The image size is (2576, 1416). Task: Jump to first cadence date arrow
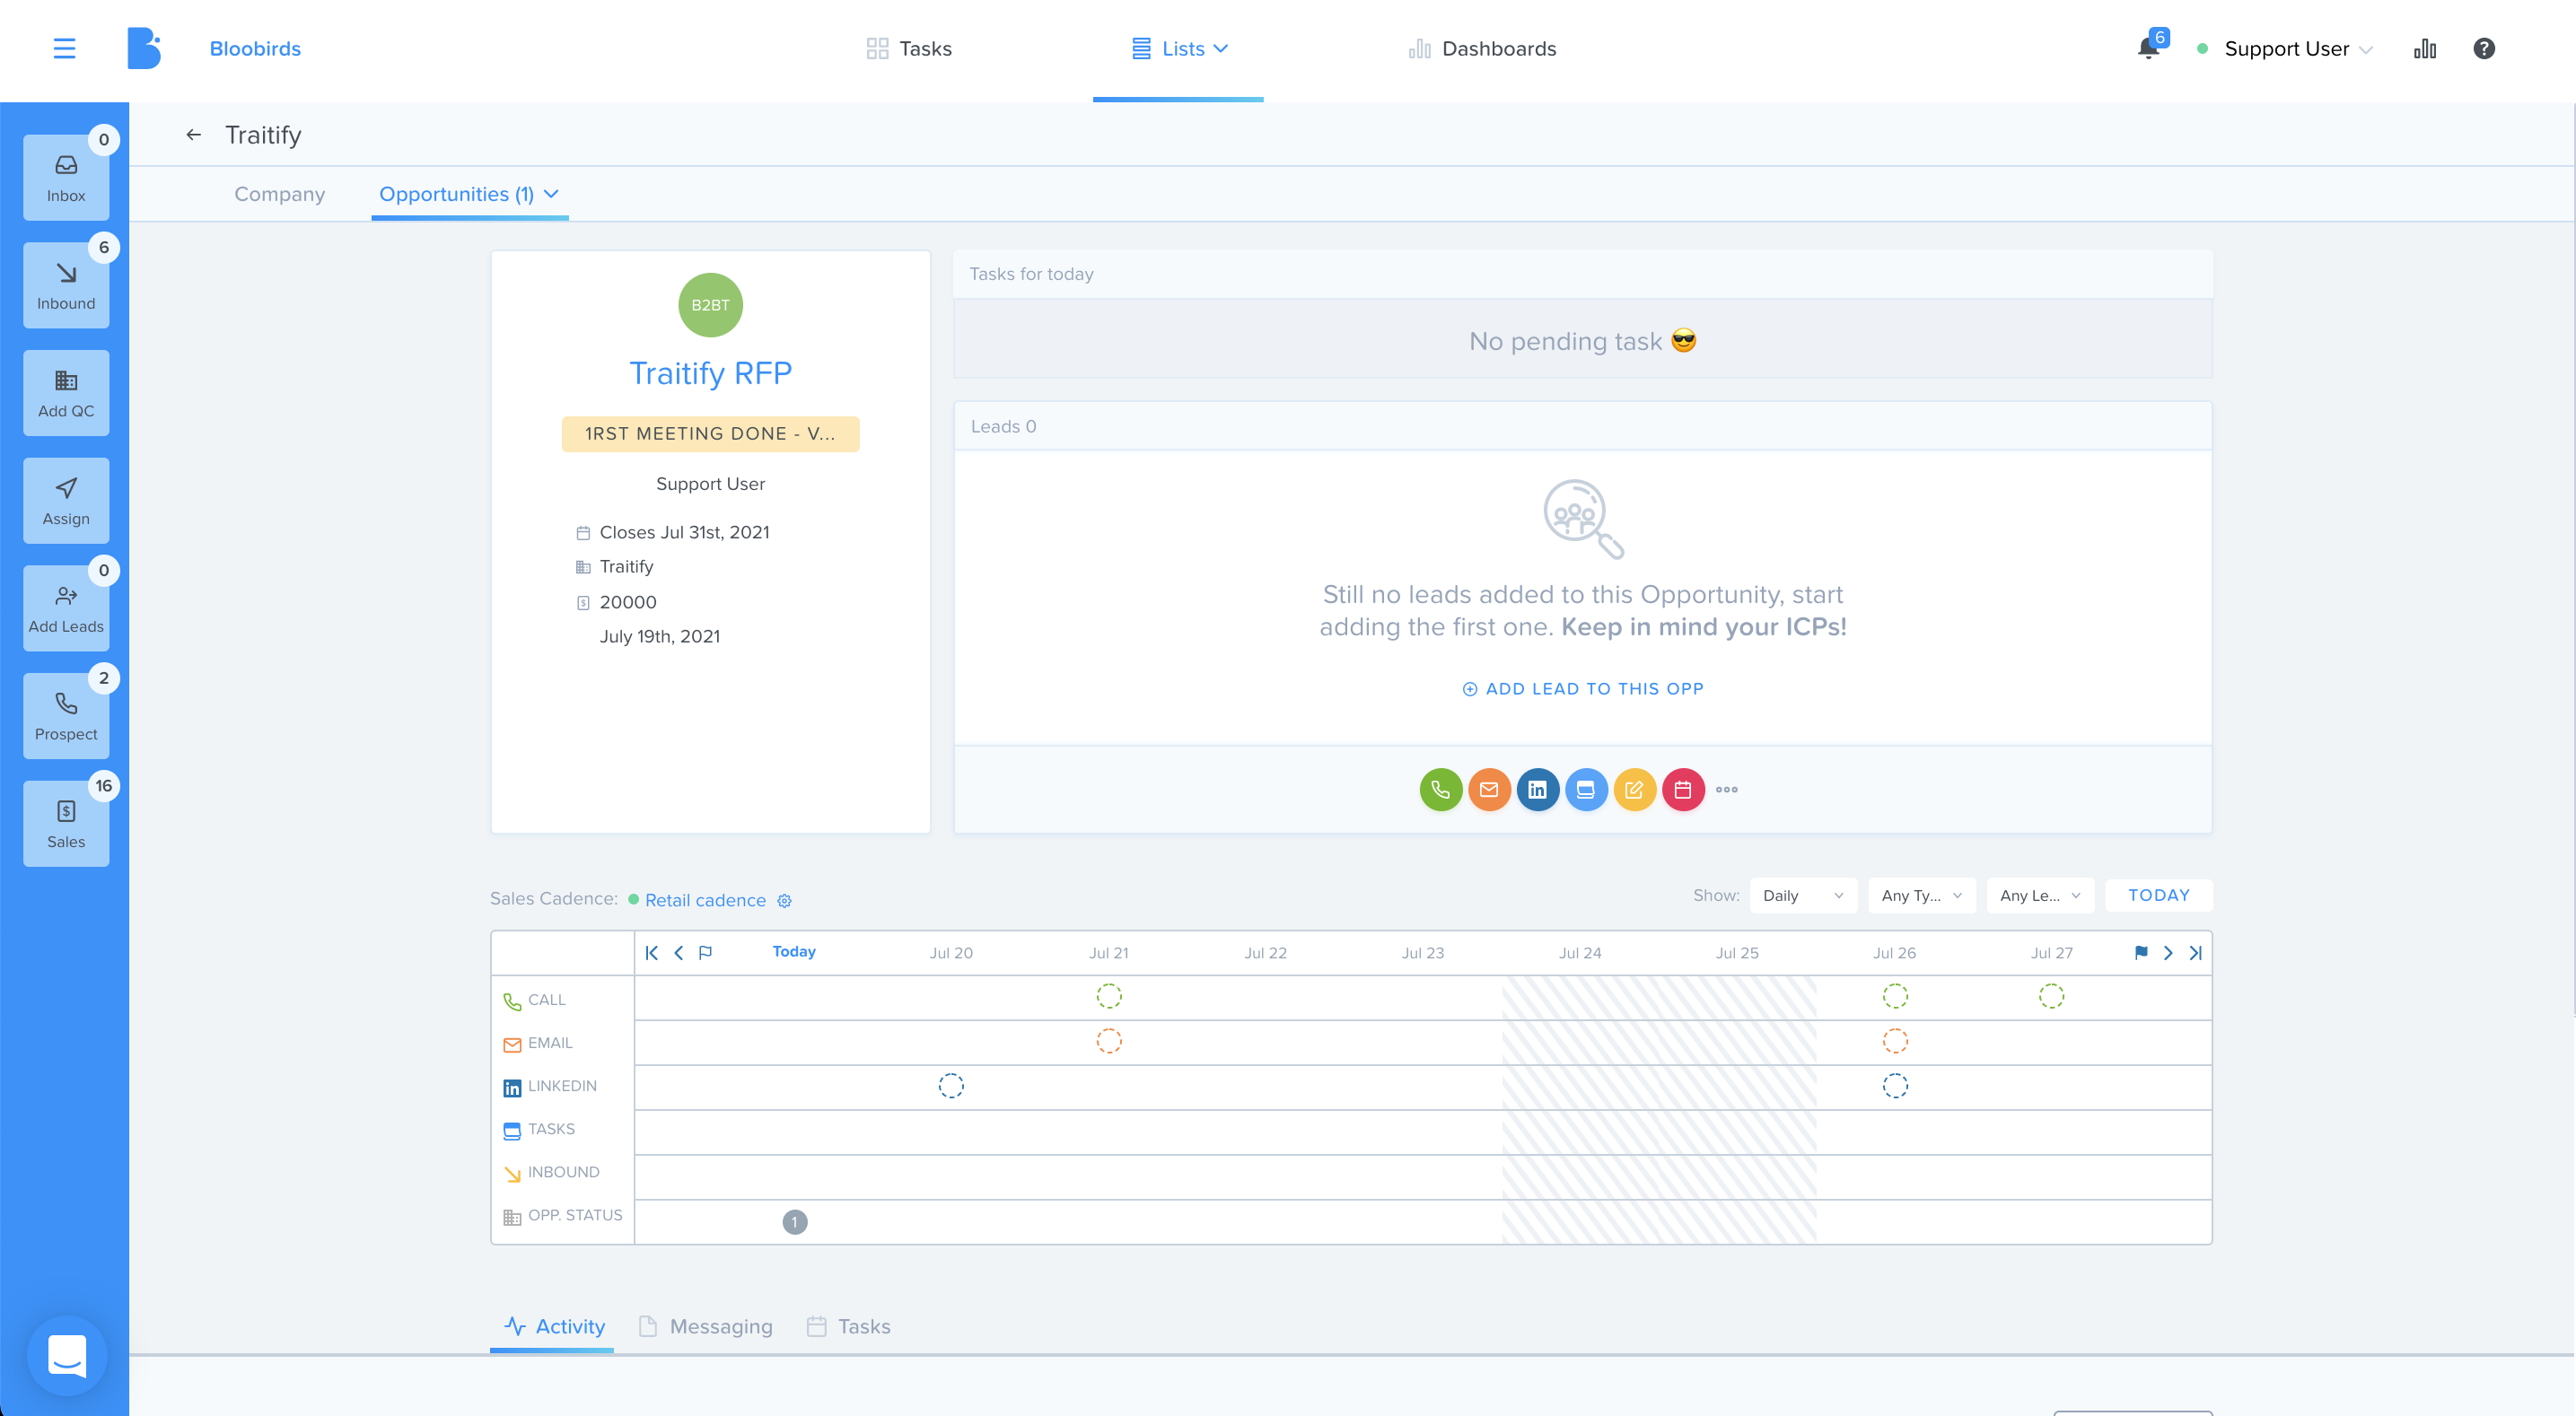coord(652,952)
